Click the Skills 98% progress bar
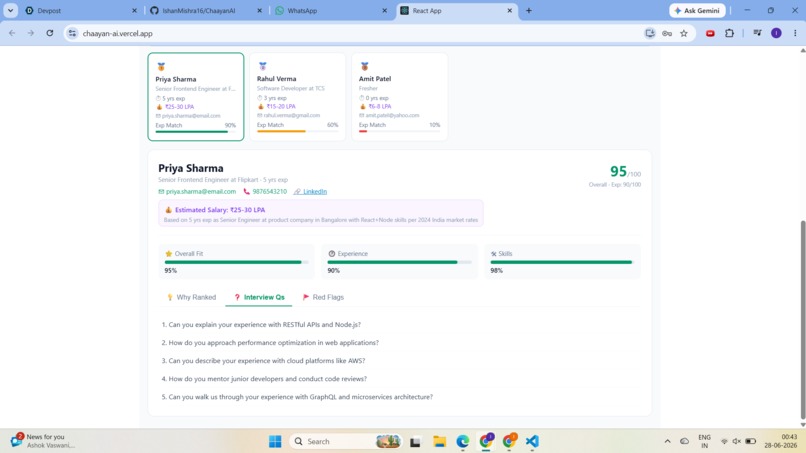 562,262
